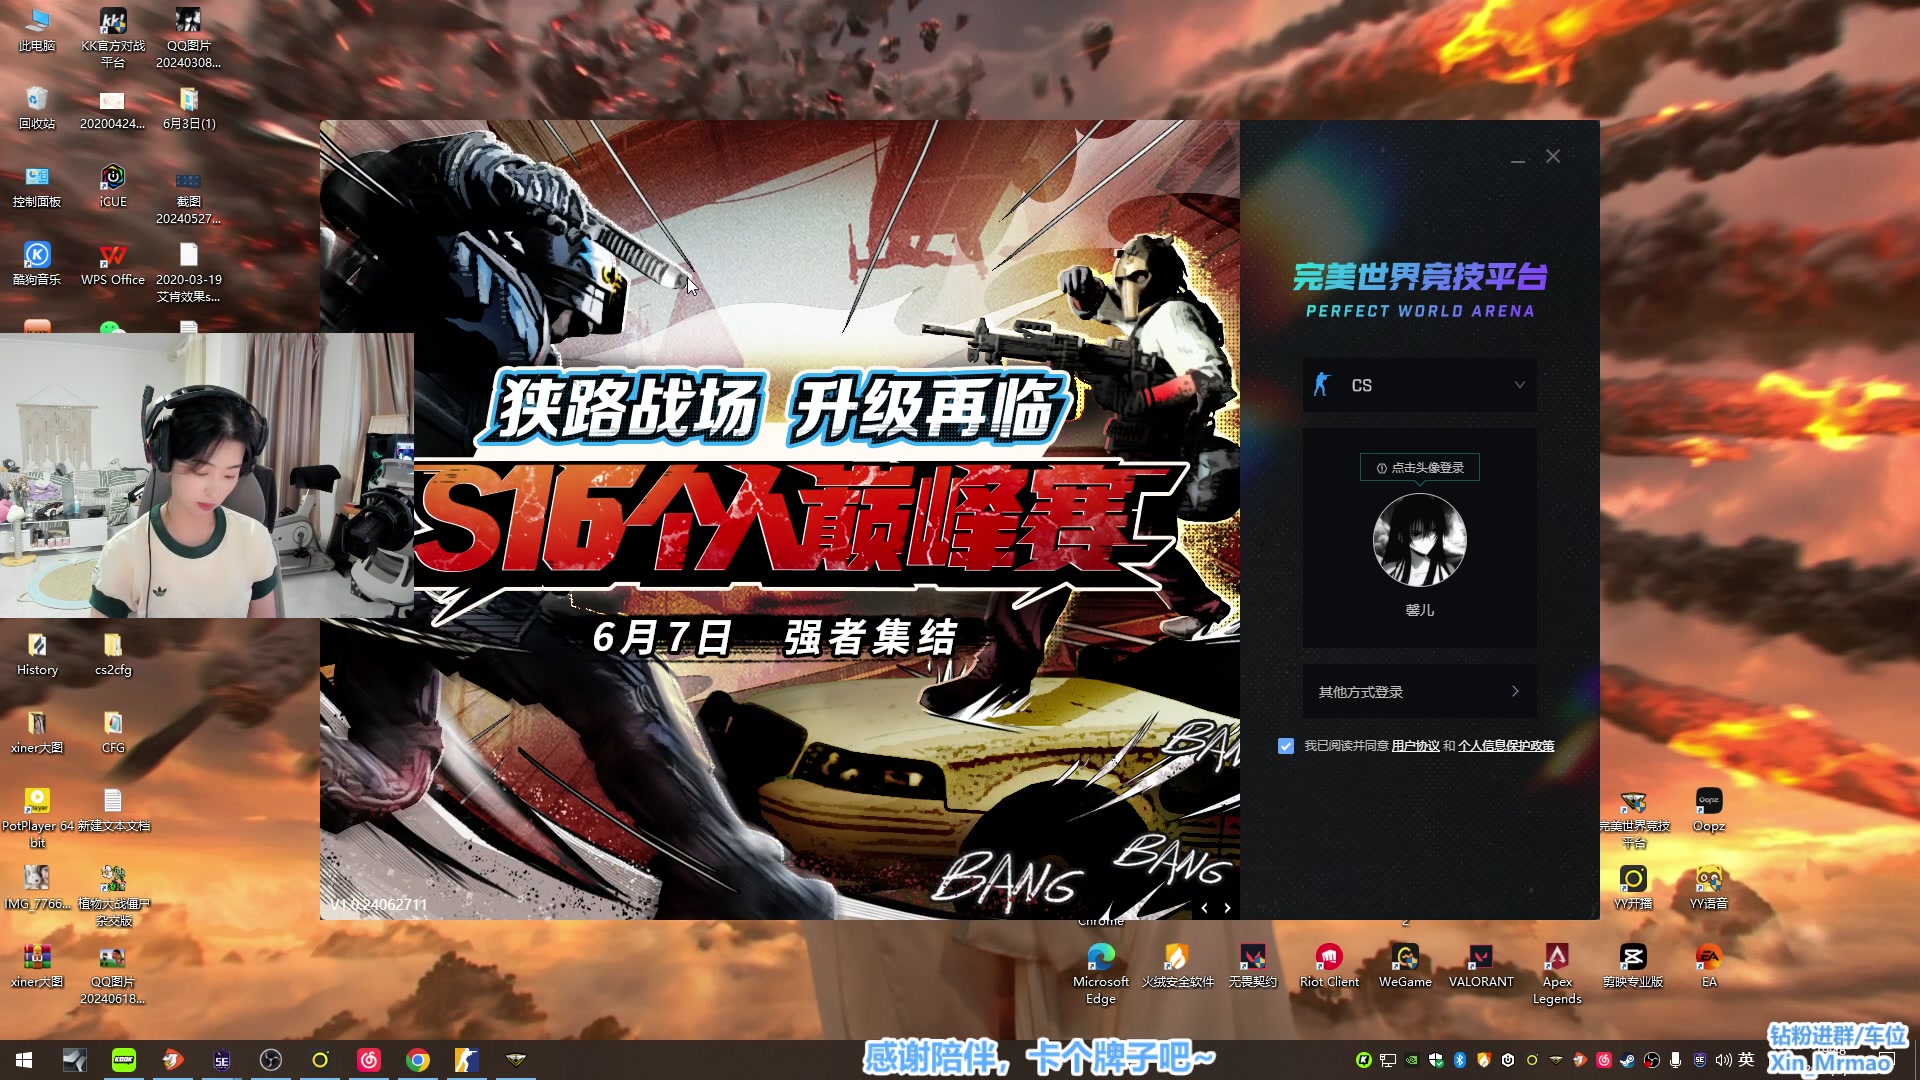
Task: Select the 2020-03-19 艾肯效果 file
Action: 188,272
